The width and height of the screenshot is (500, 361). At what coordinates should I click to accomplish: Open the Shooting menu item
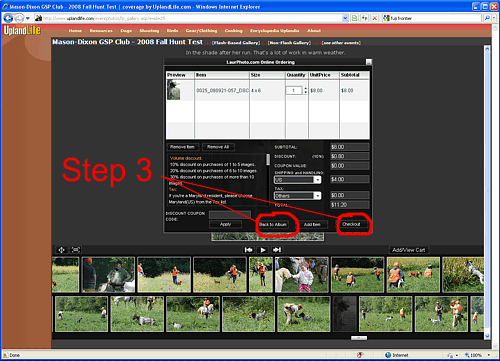149,31
